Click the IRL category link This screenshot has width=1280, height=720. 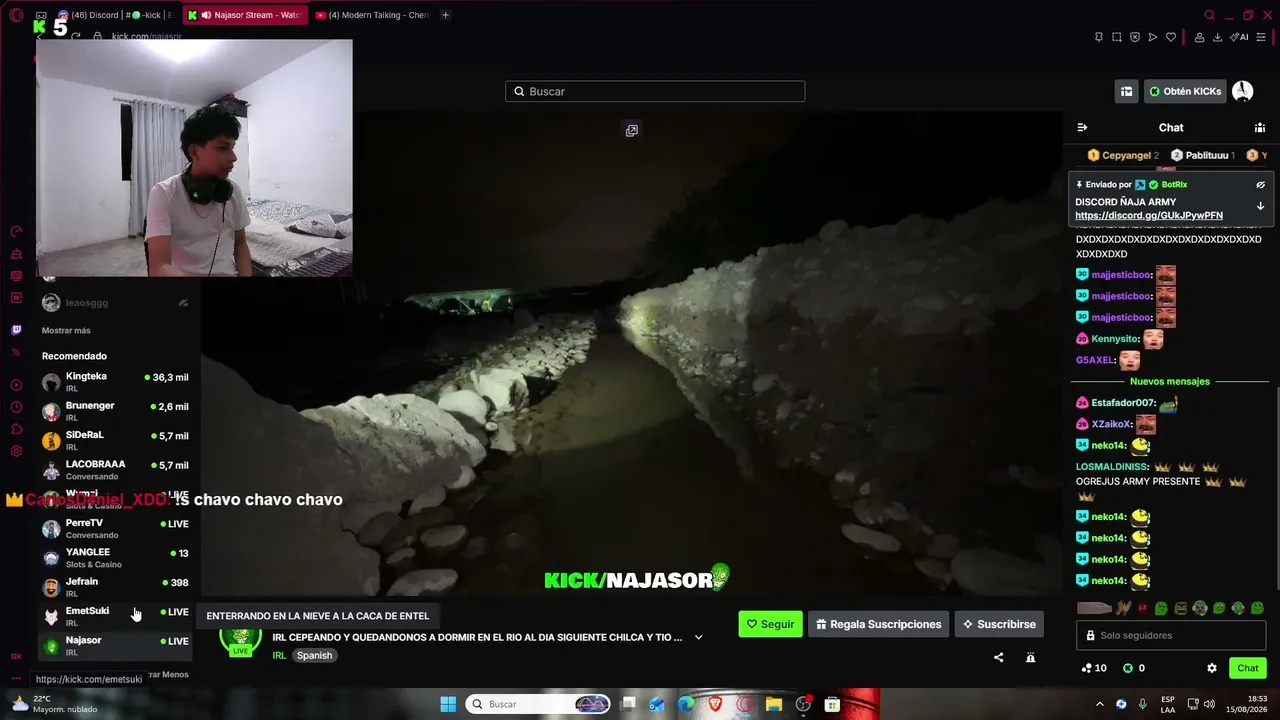click(279, 656)
